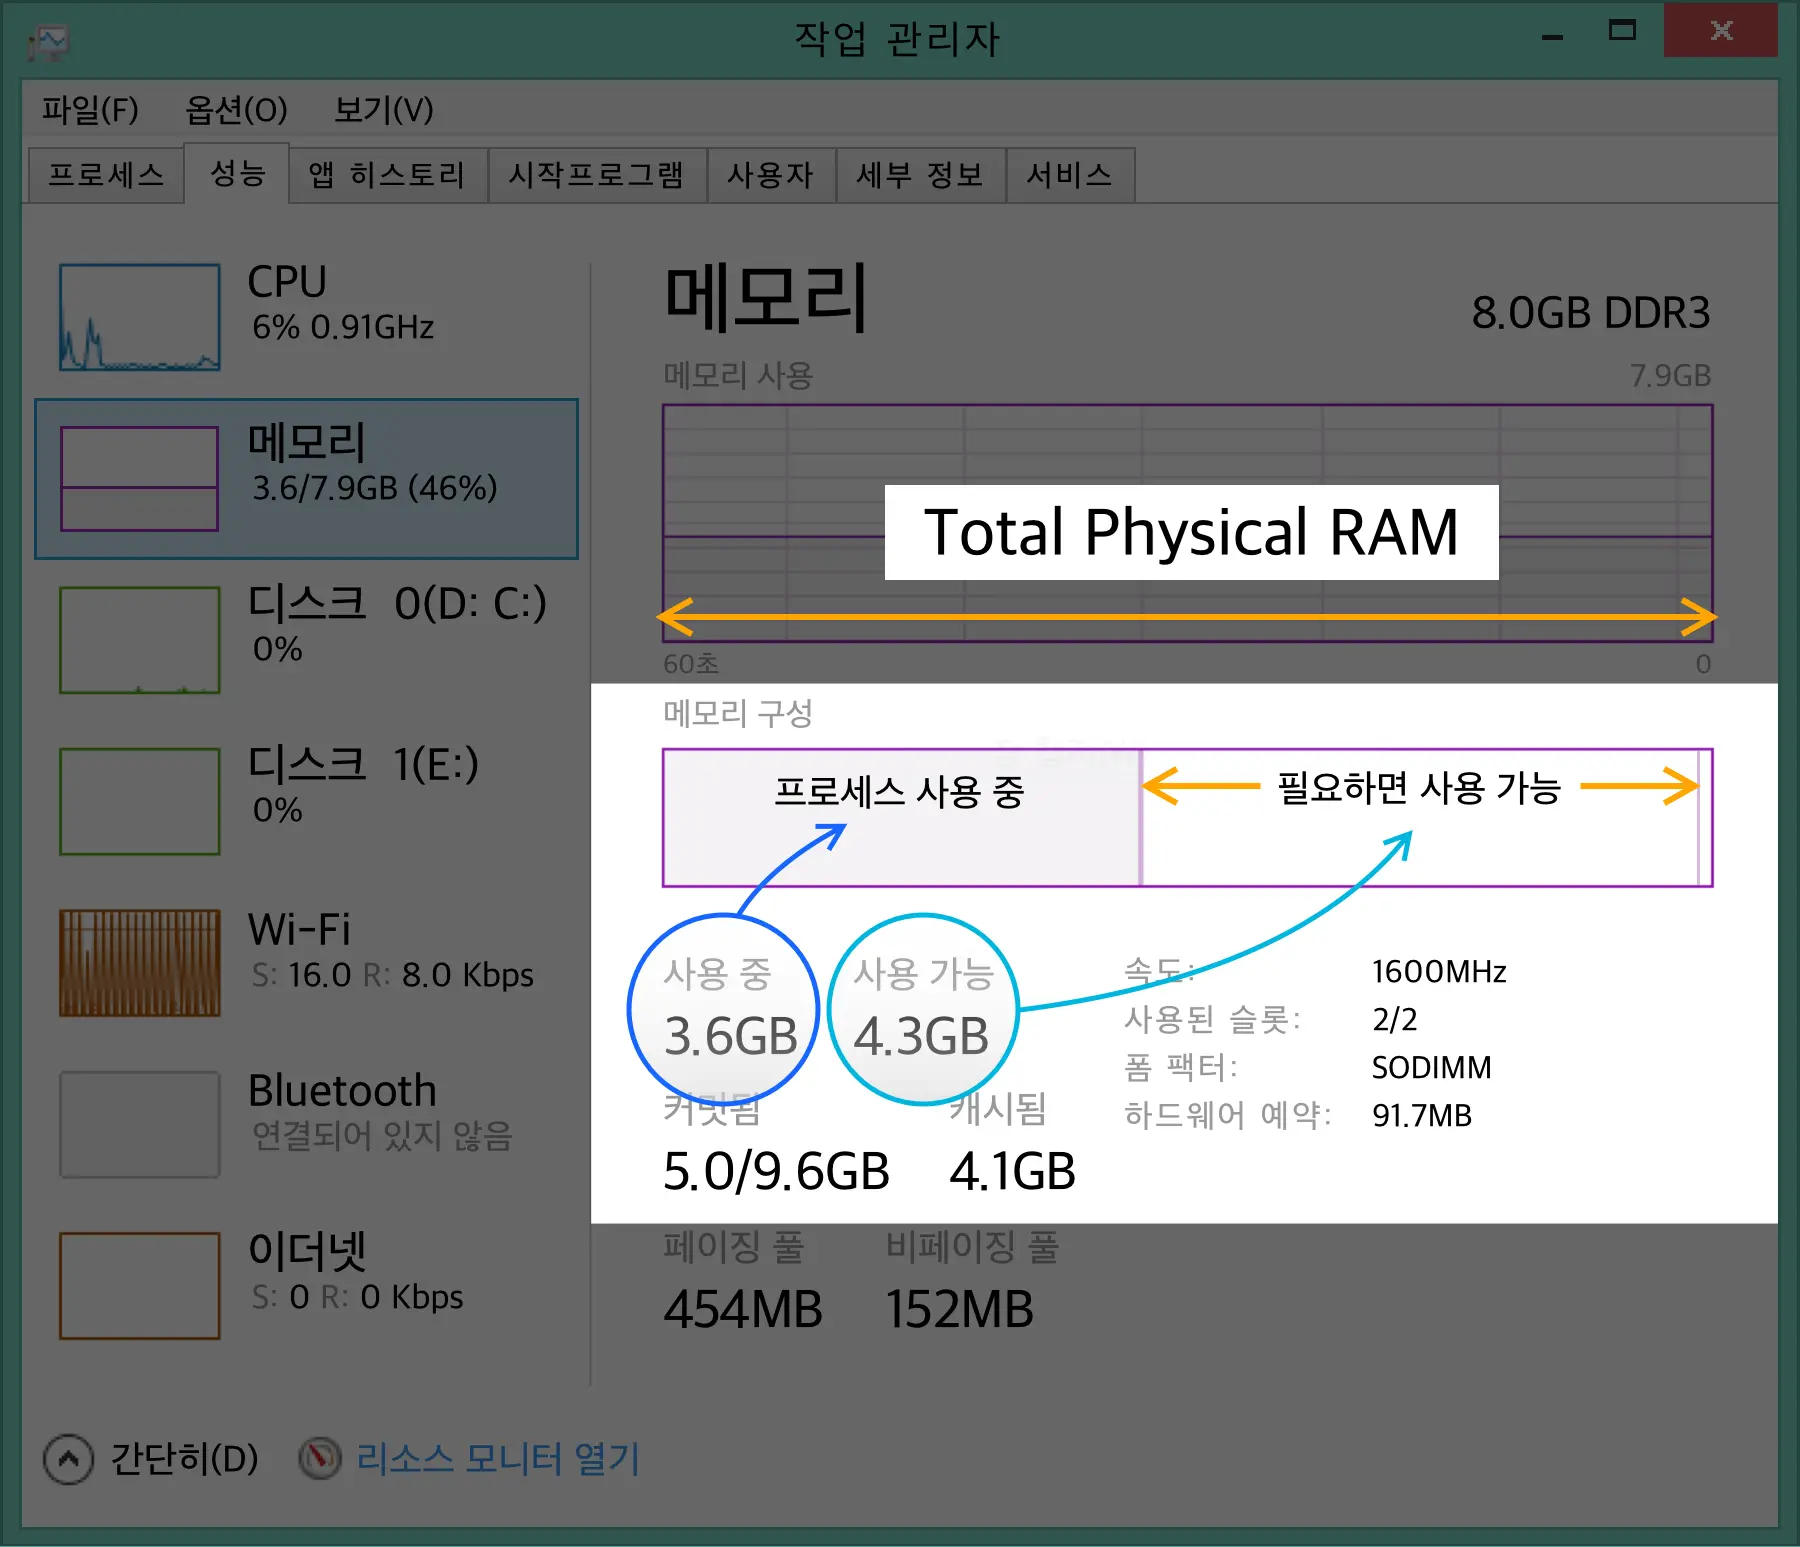Click 간단히(D) fewer details button
Image resolution: width=1800 pixels, height=1547 pixels.
coord(152,1459)
